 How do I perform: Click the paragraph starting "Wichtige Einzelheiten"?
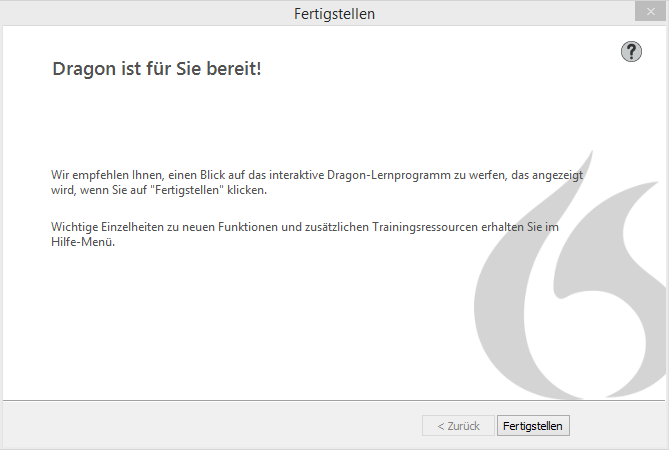tap(305, 234)
